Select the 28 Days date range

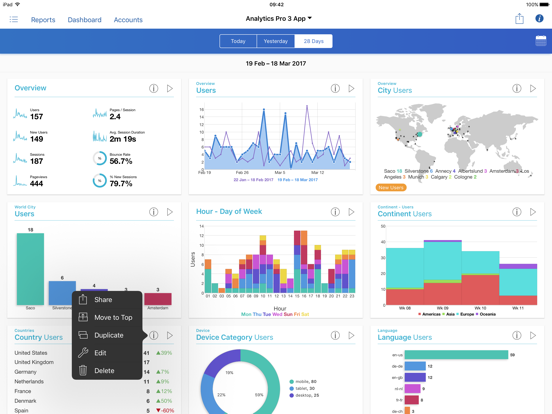click(313, 41)
